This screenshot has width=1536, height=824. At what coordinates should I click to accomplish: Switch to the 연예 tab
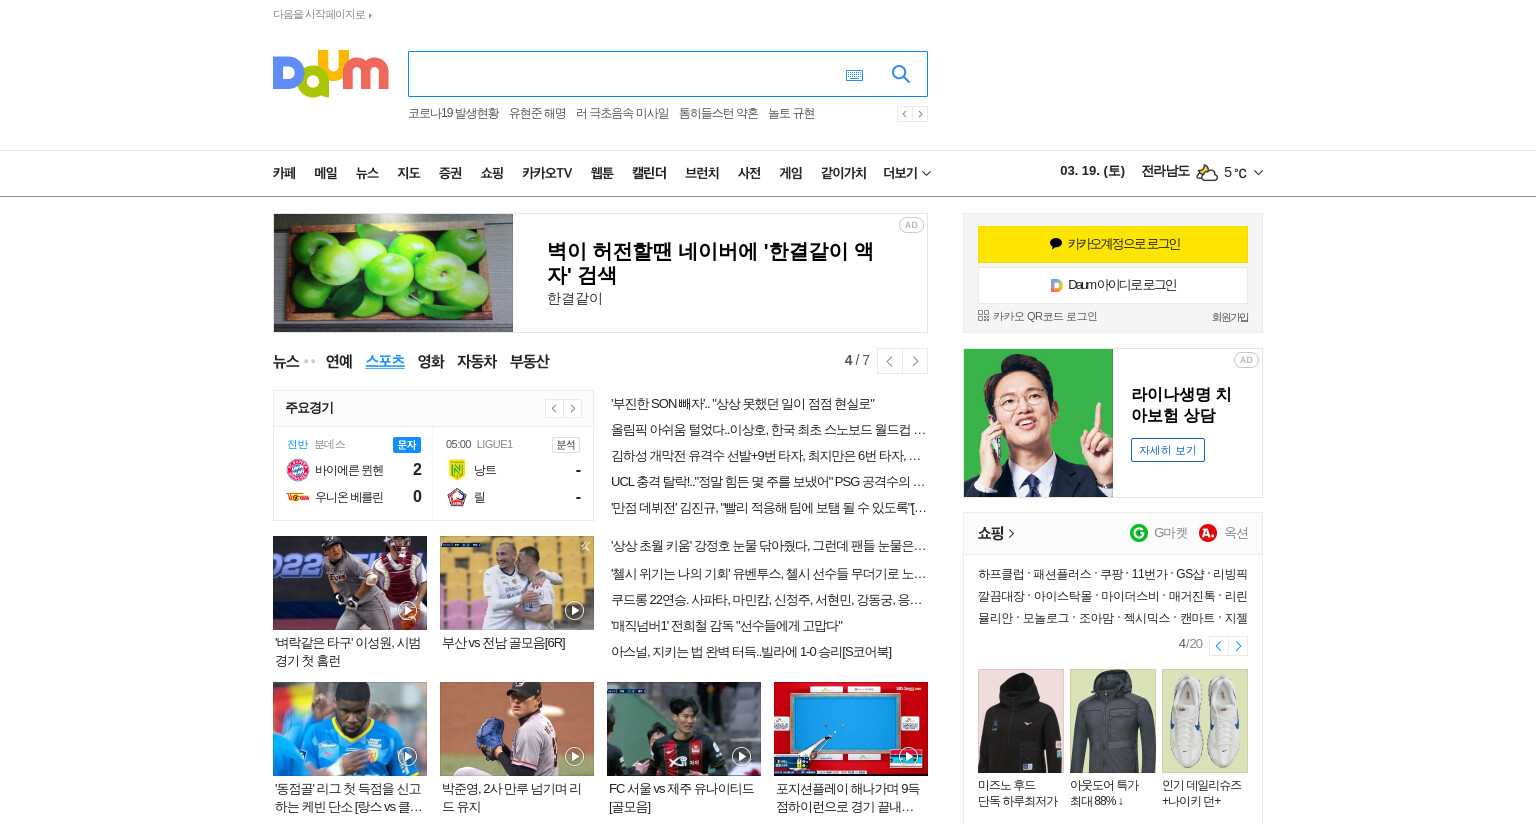339,361
